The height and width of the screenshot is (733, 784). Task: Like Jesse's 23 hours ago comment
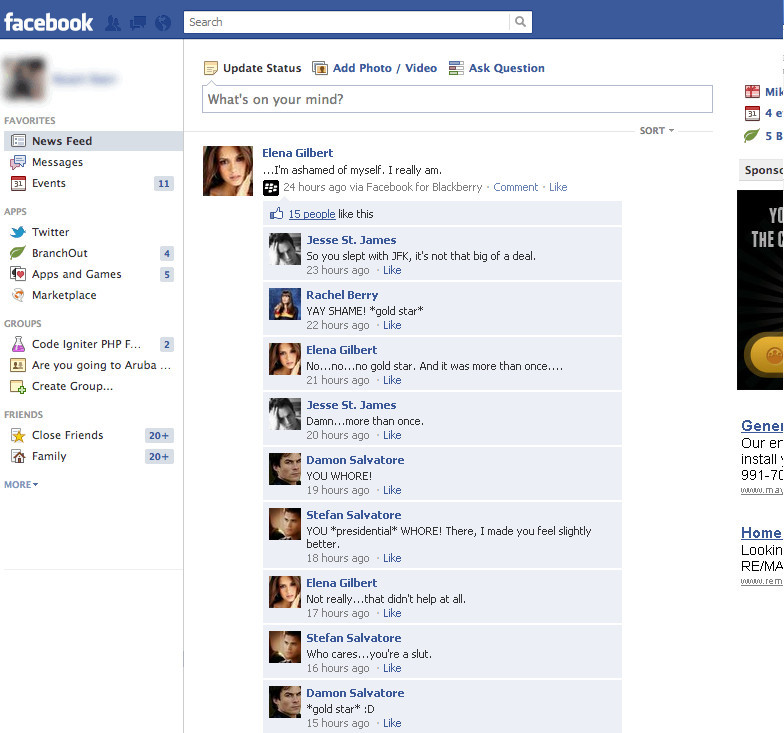click(392, 270)
